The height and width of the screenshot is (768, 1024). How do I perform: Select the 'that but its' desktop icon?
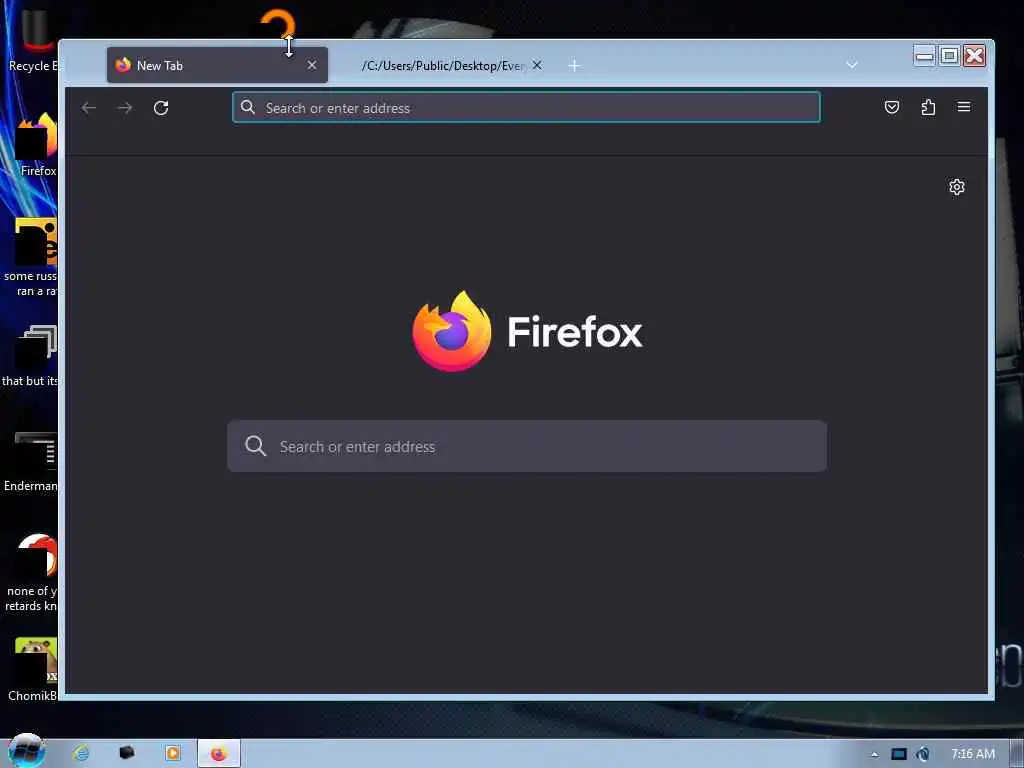pyautogui.click(x=30, y=355)
